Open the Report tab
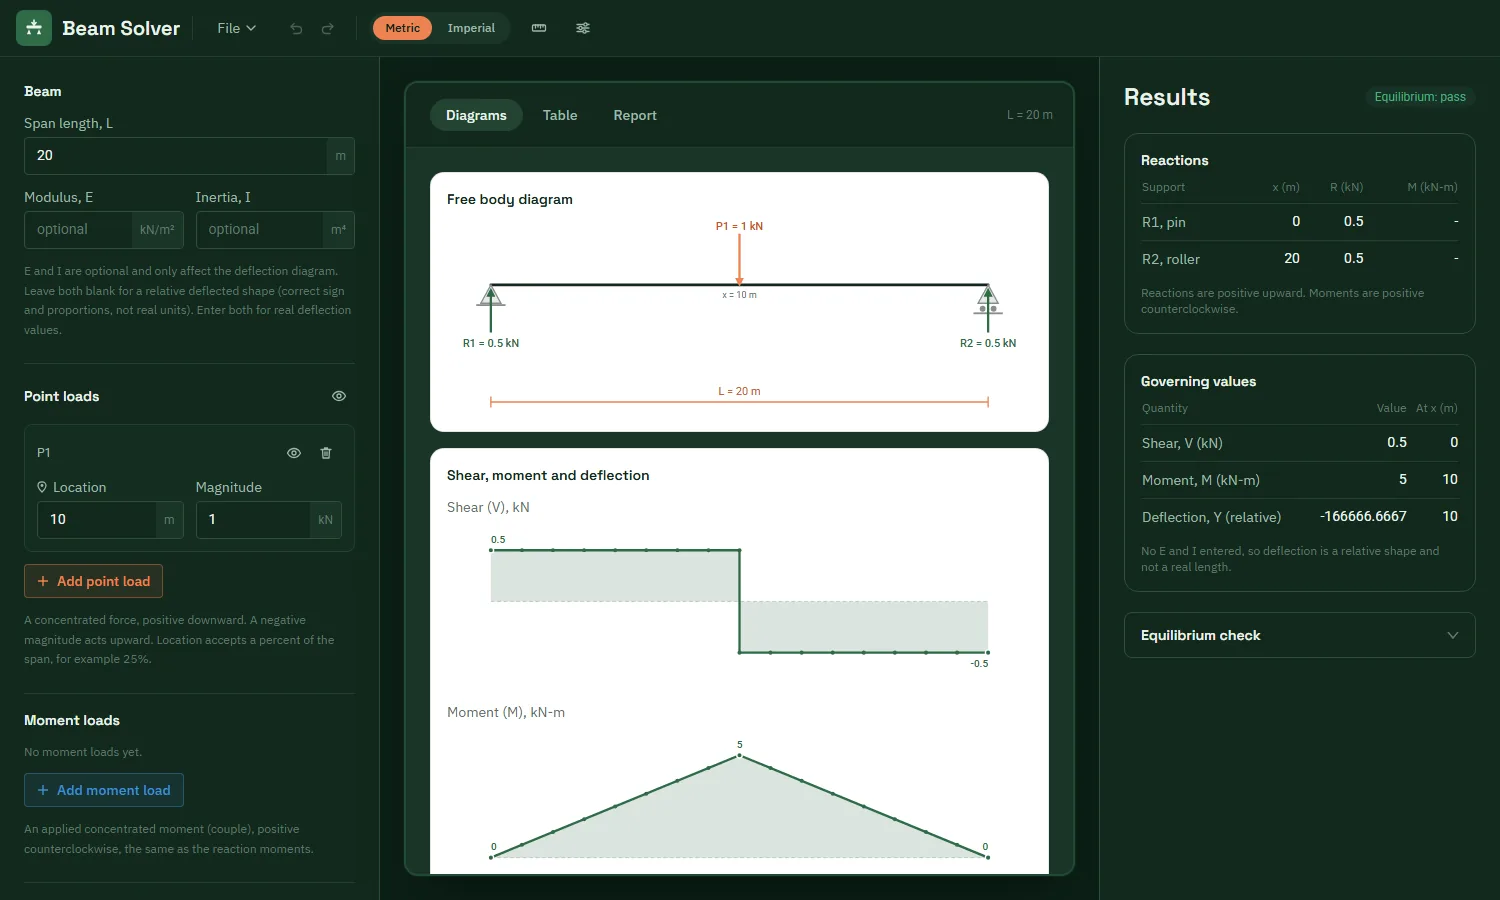This screenshot has height=900, width=1500. tap(635, 115)
